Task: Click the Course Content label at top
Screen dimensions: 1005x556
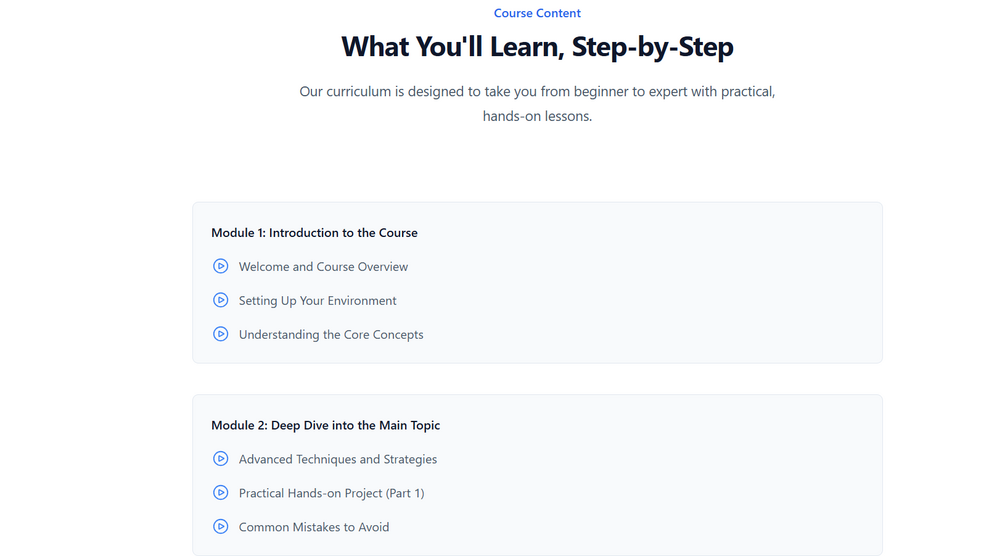Action: pos(537,13)
